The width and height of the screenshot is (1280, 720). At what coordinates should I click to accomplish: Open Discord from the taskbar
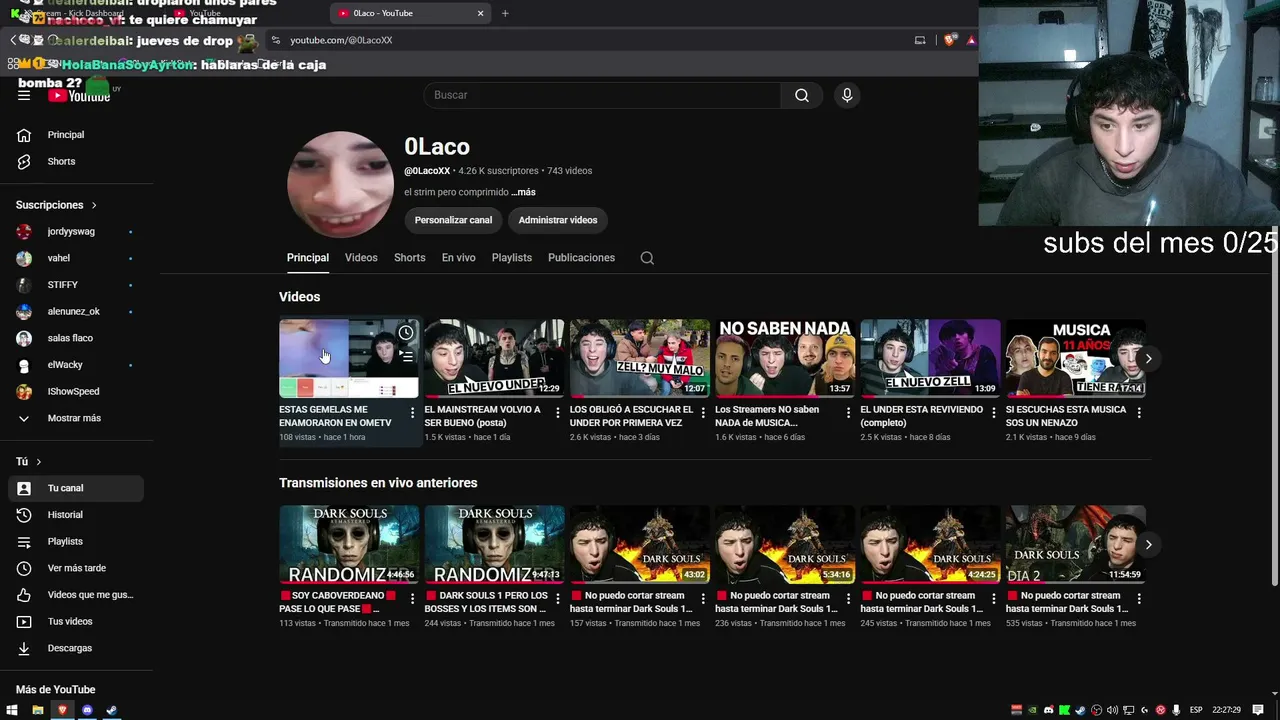coord(87,710)
